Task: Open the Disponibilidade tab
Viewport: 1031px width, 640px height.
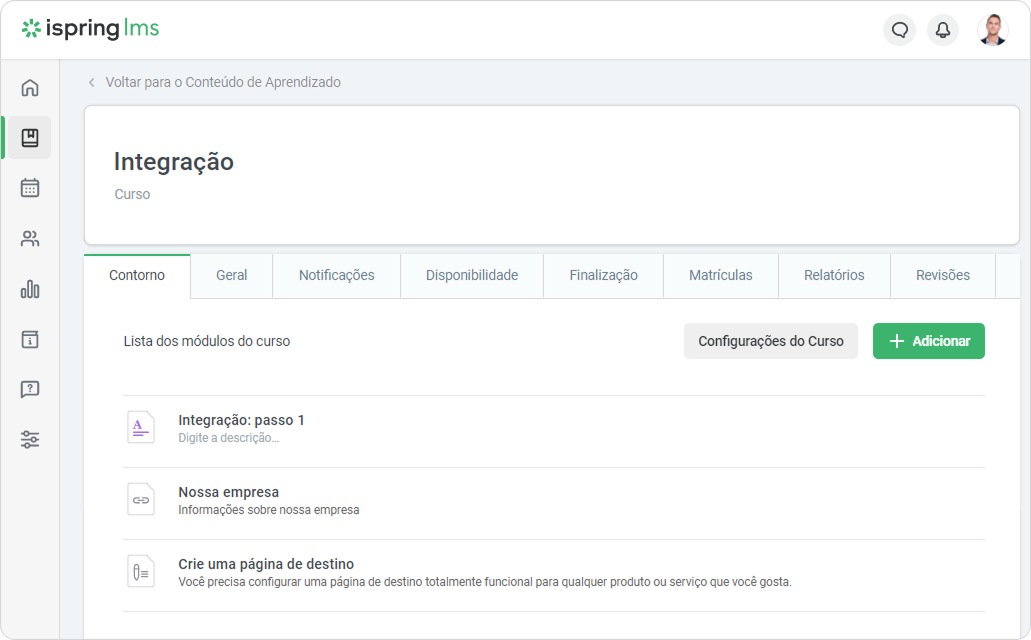Action: coord(472,275)
